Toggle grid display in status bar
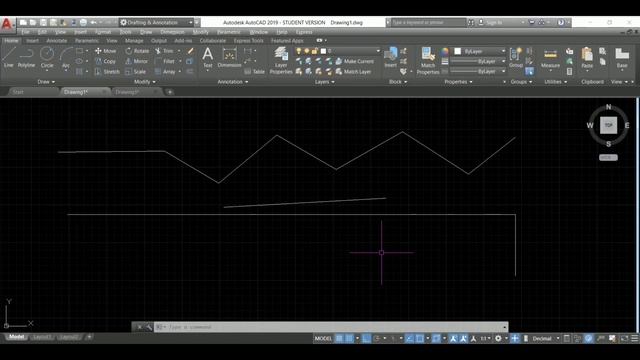Viewport: 640px width, 360px height. tap(339, 338)
